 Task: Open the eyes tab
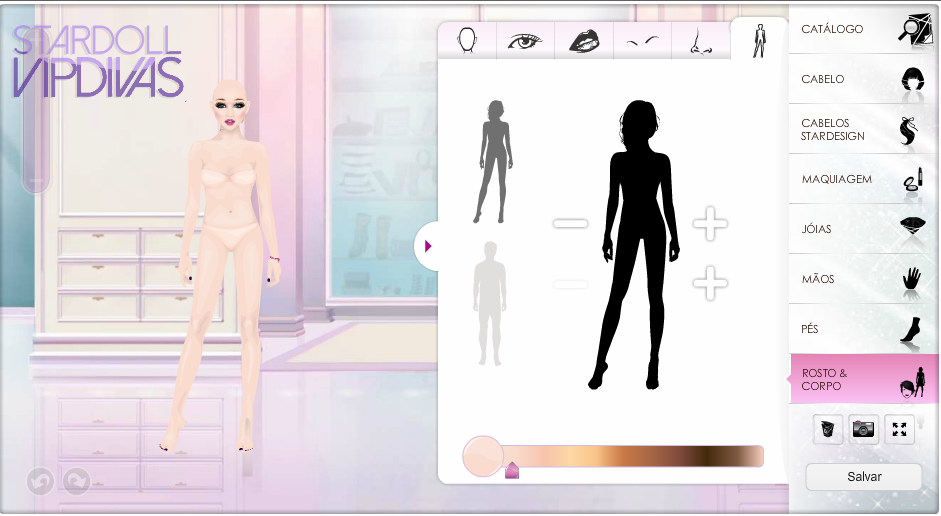click(x=525, y=41)
